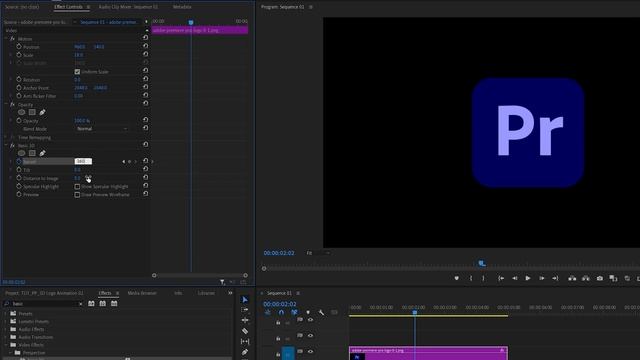
Task: Go to In point in Program monitor
Action: (501, 278)
